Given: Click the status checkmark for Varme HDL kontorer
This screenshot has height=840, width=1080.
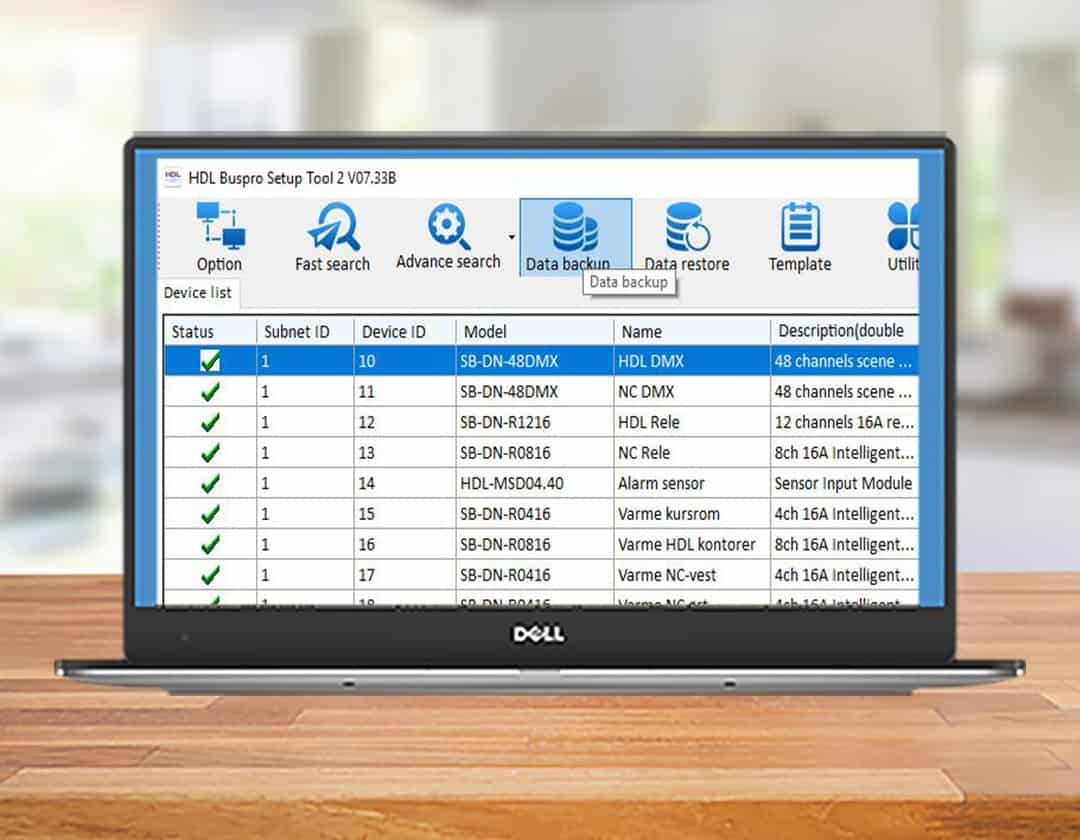Looking at the screenshot, I should 210,545.
